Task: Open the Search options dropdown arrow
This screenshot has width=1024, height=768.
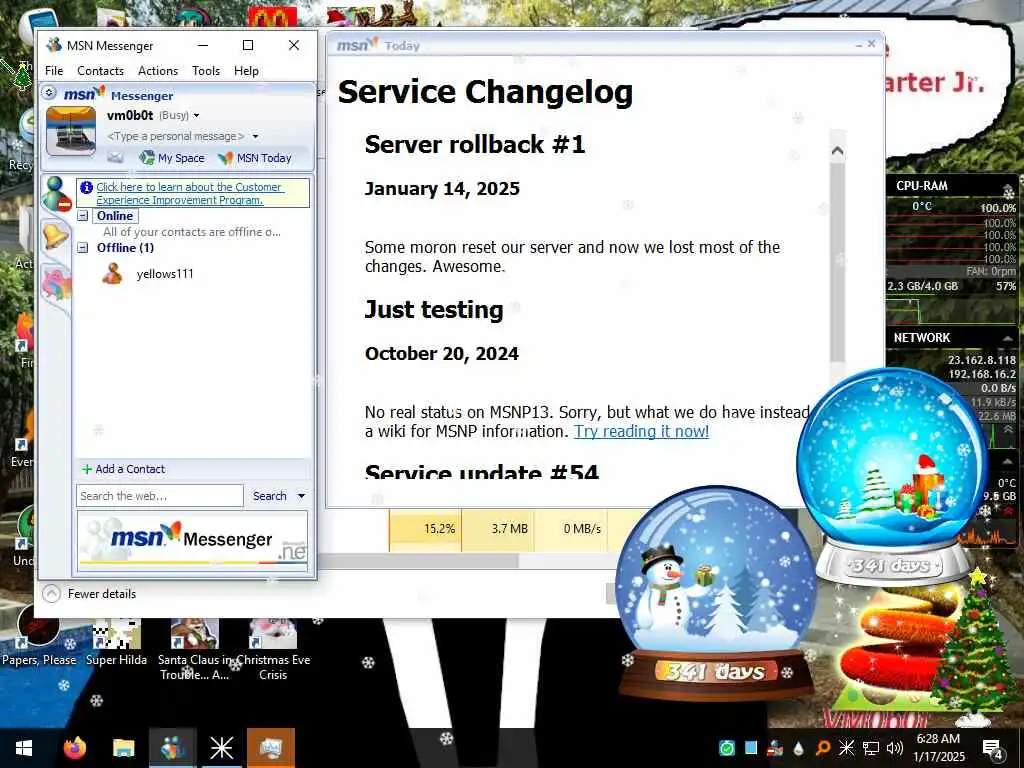Action: click(301, 496)
